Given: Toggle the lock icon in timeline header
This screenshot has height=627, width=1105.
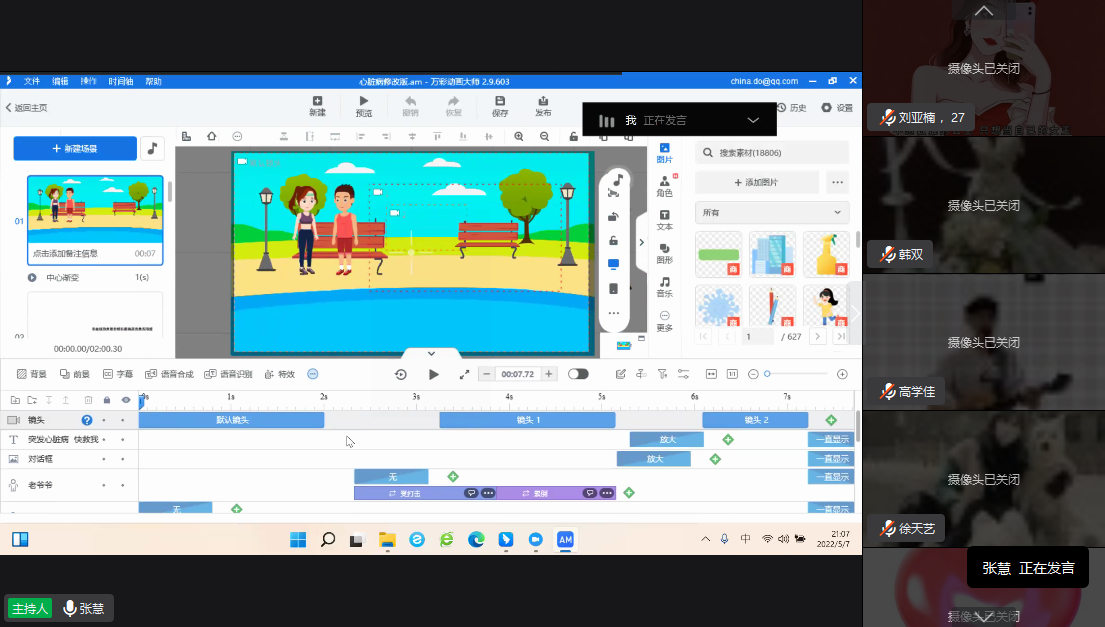Looking at the screenshot, I should [x=107, y=400].
